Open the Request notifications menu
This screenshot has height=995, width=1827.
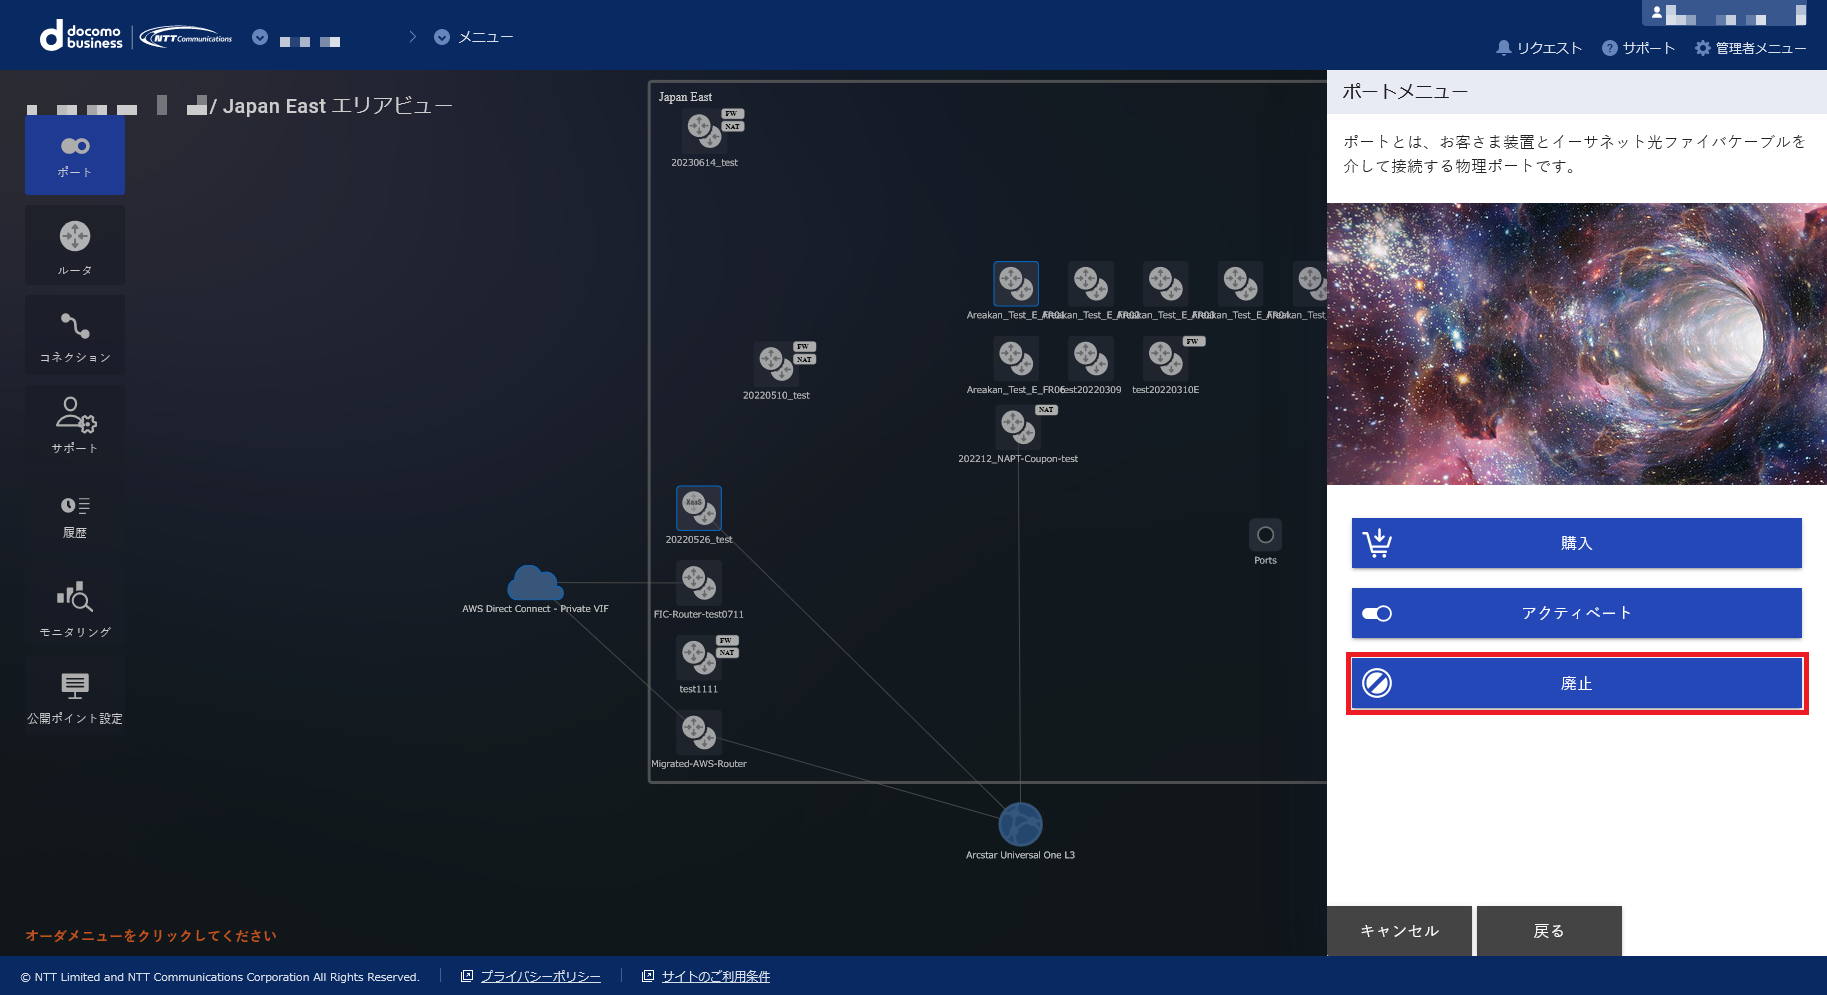point(1539,48)
